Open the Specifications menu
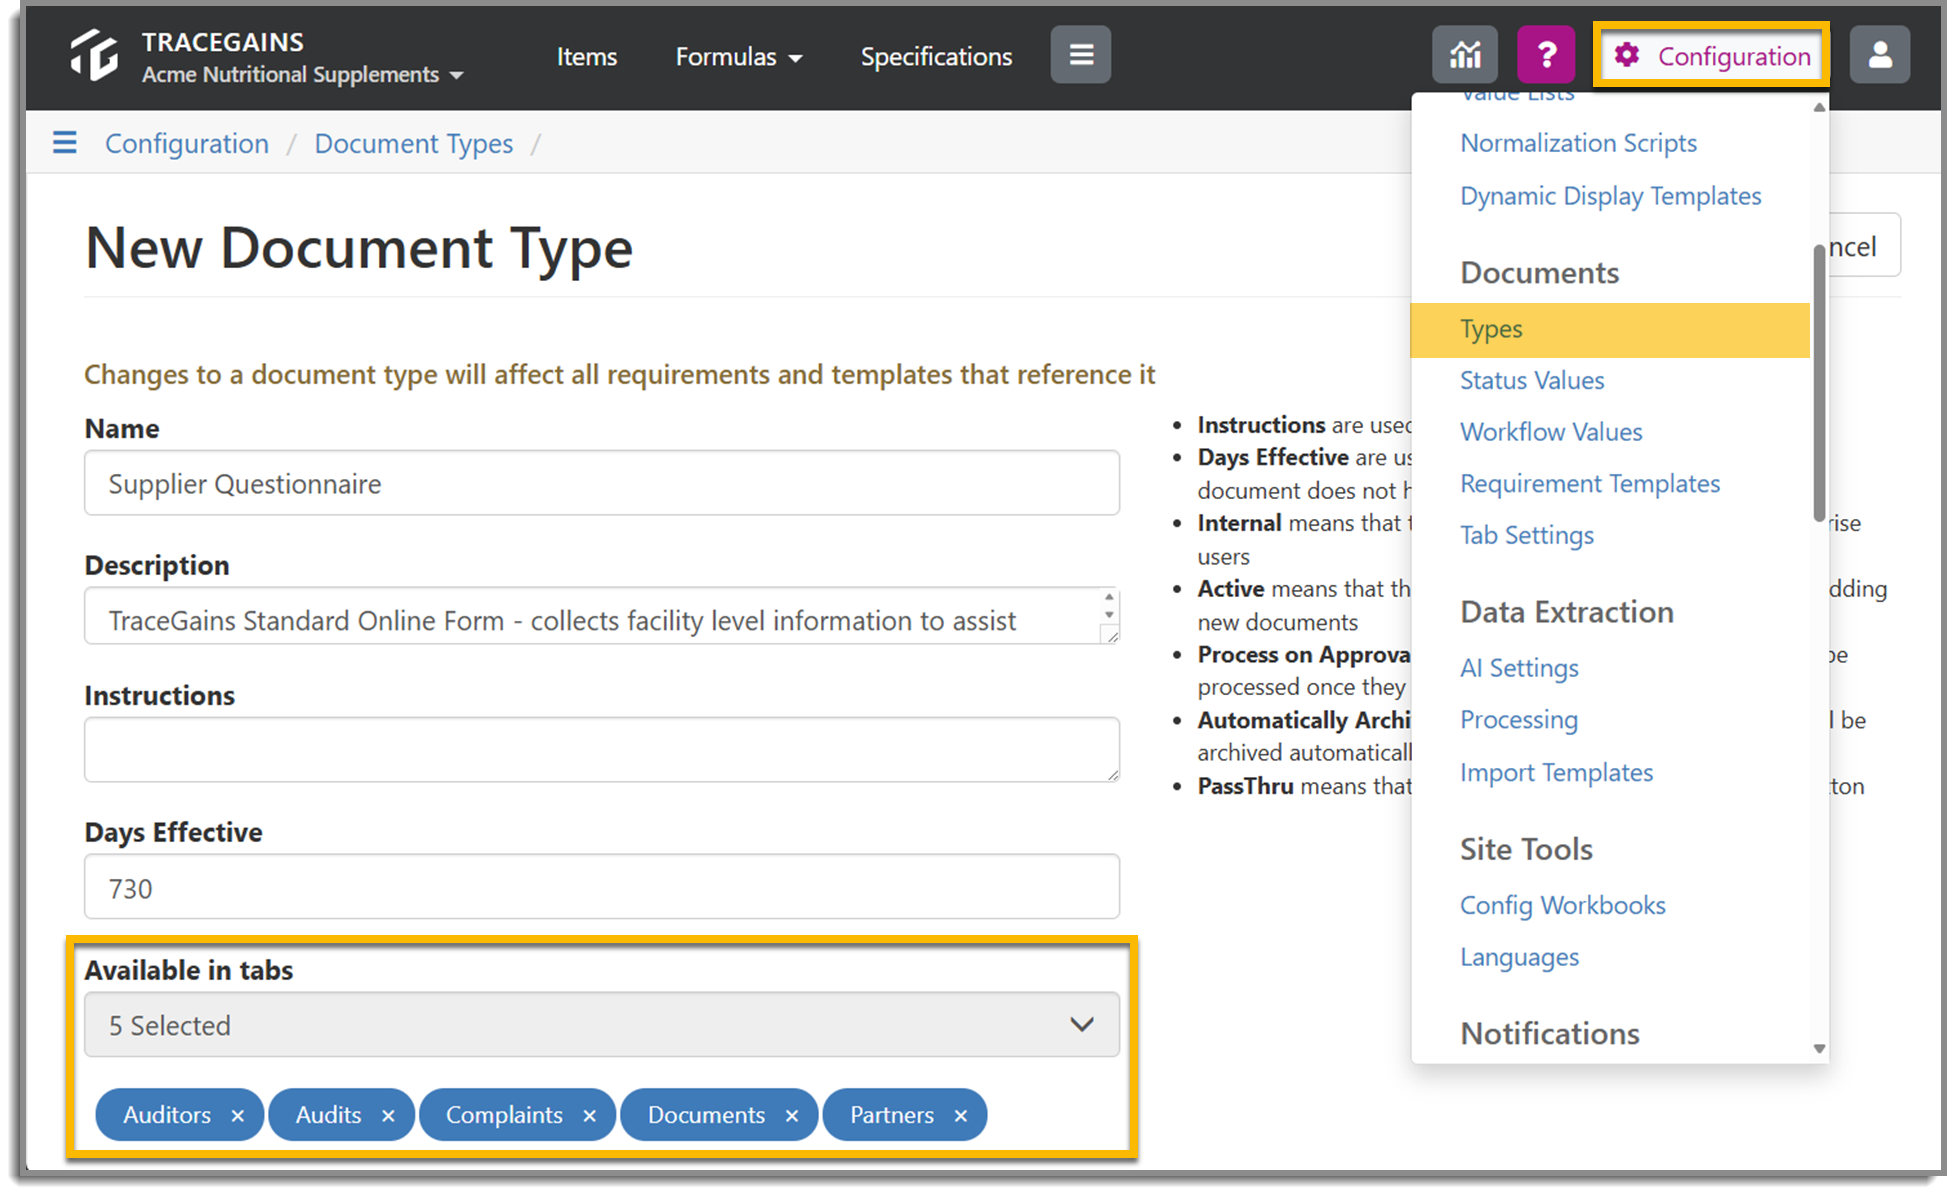 (936, 57)
